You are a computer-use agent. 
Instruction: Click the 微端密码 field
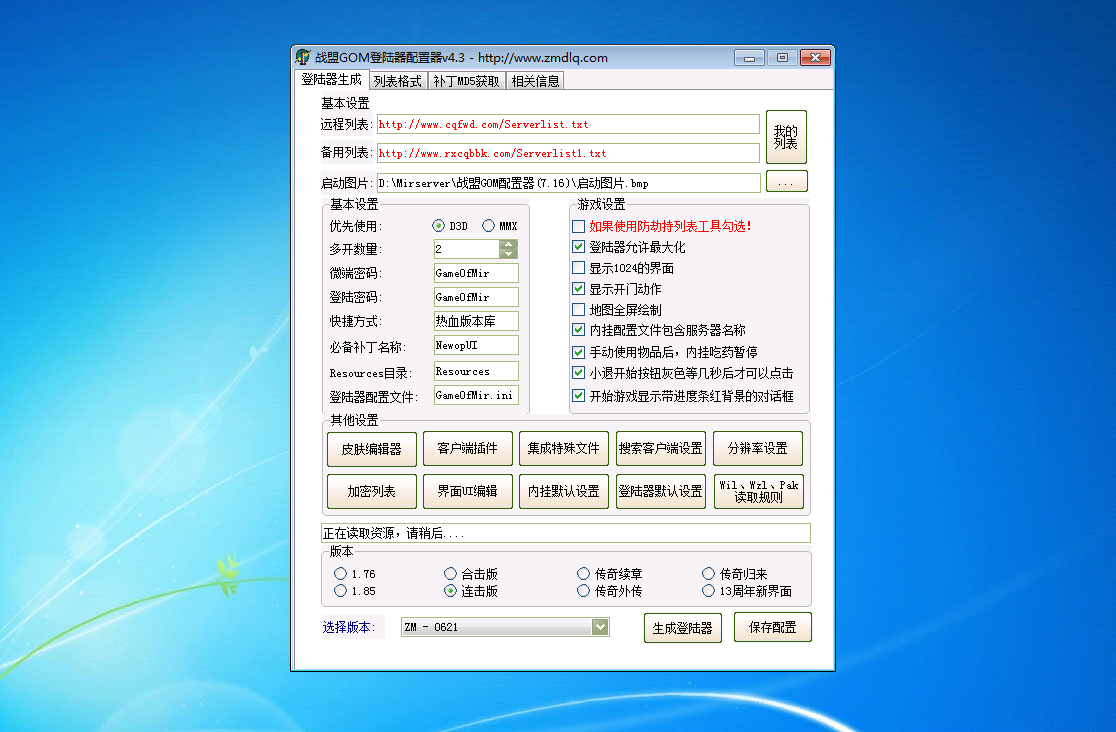click(476, 273)
